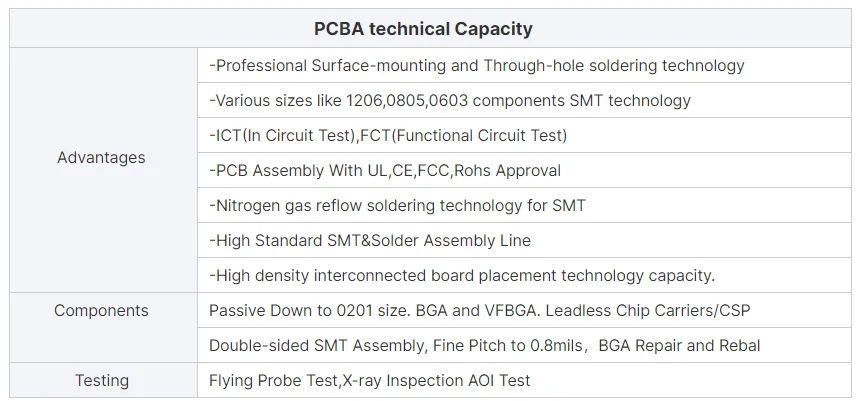This screenshot has height=401, width=864.
Task: Click the Nitrogen gas reflow soldering row
Action: pyautogui.click(x=397, y=206)
